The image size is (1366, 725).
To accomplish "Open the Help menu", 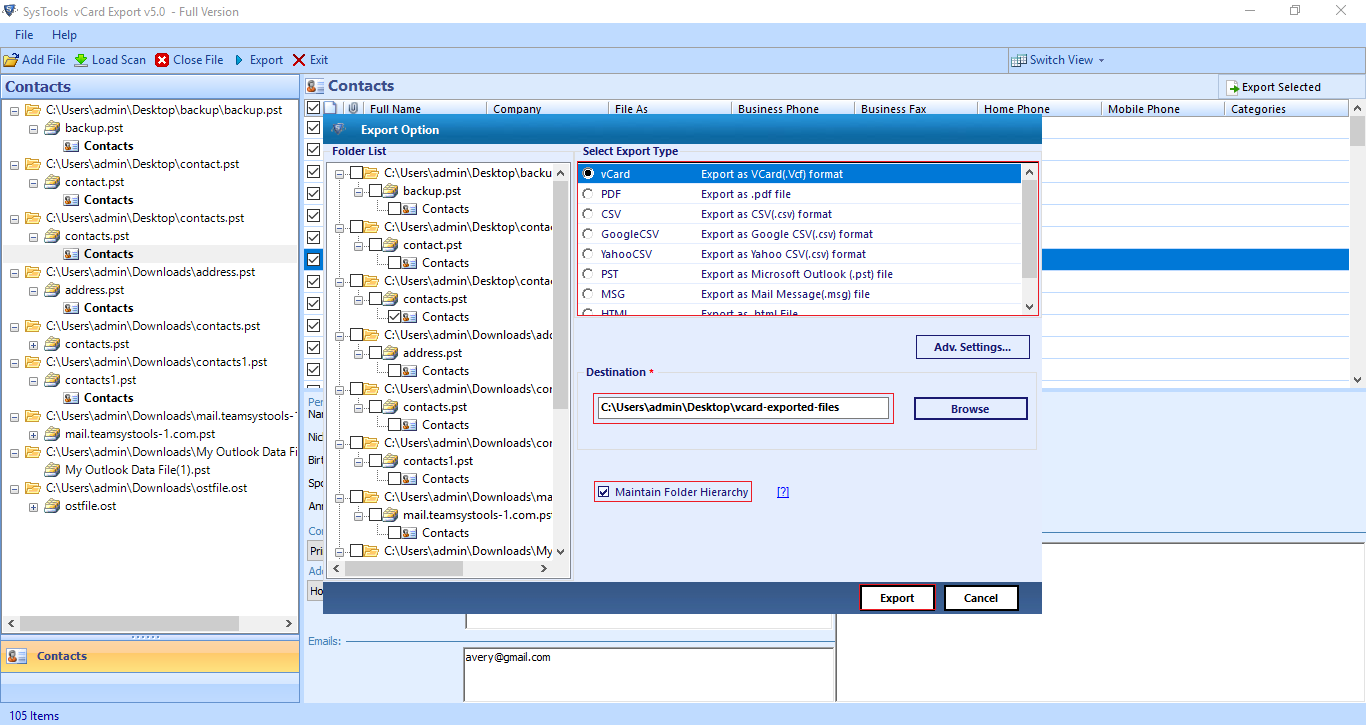I will (x=64, y=35).
